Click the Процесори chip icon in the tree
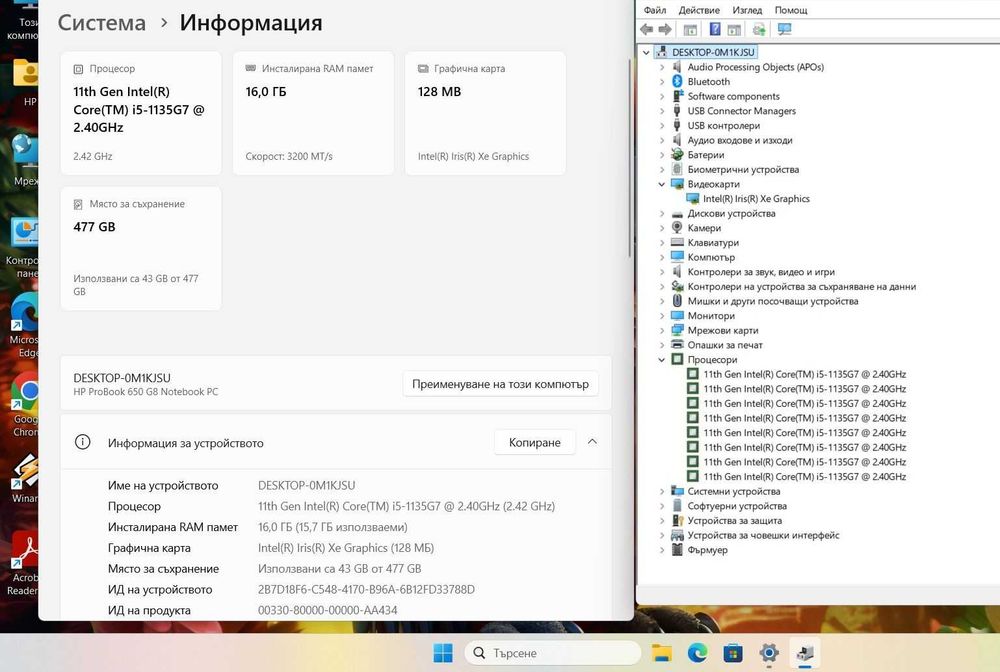This screenshot has height=672, width=1000. point(677,360)
